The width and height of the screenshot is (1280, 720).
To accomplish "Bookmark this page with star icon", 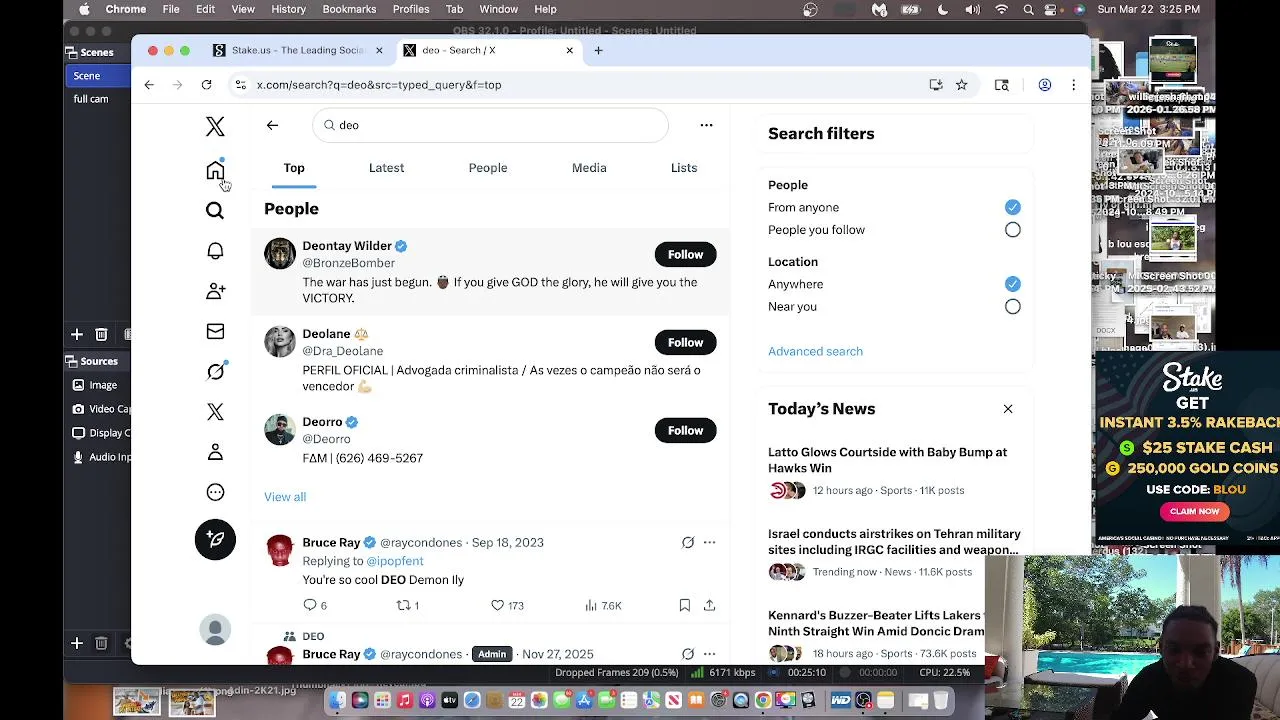I will [x=961, y=85].
